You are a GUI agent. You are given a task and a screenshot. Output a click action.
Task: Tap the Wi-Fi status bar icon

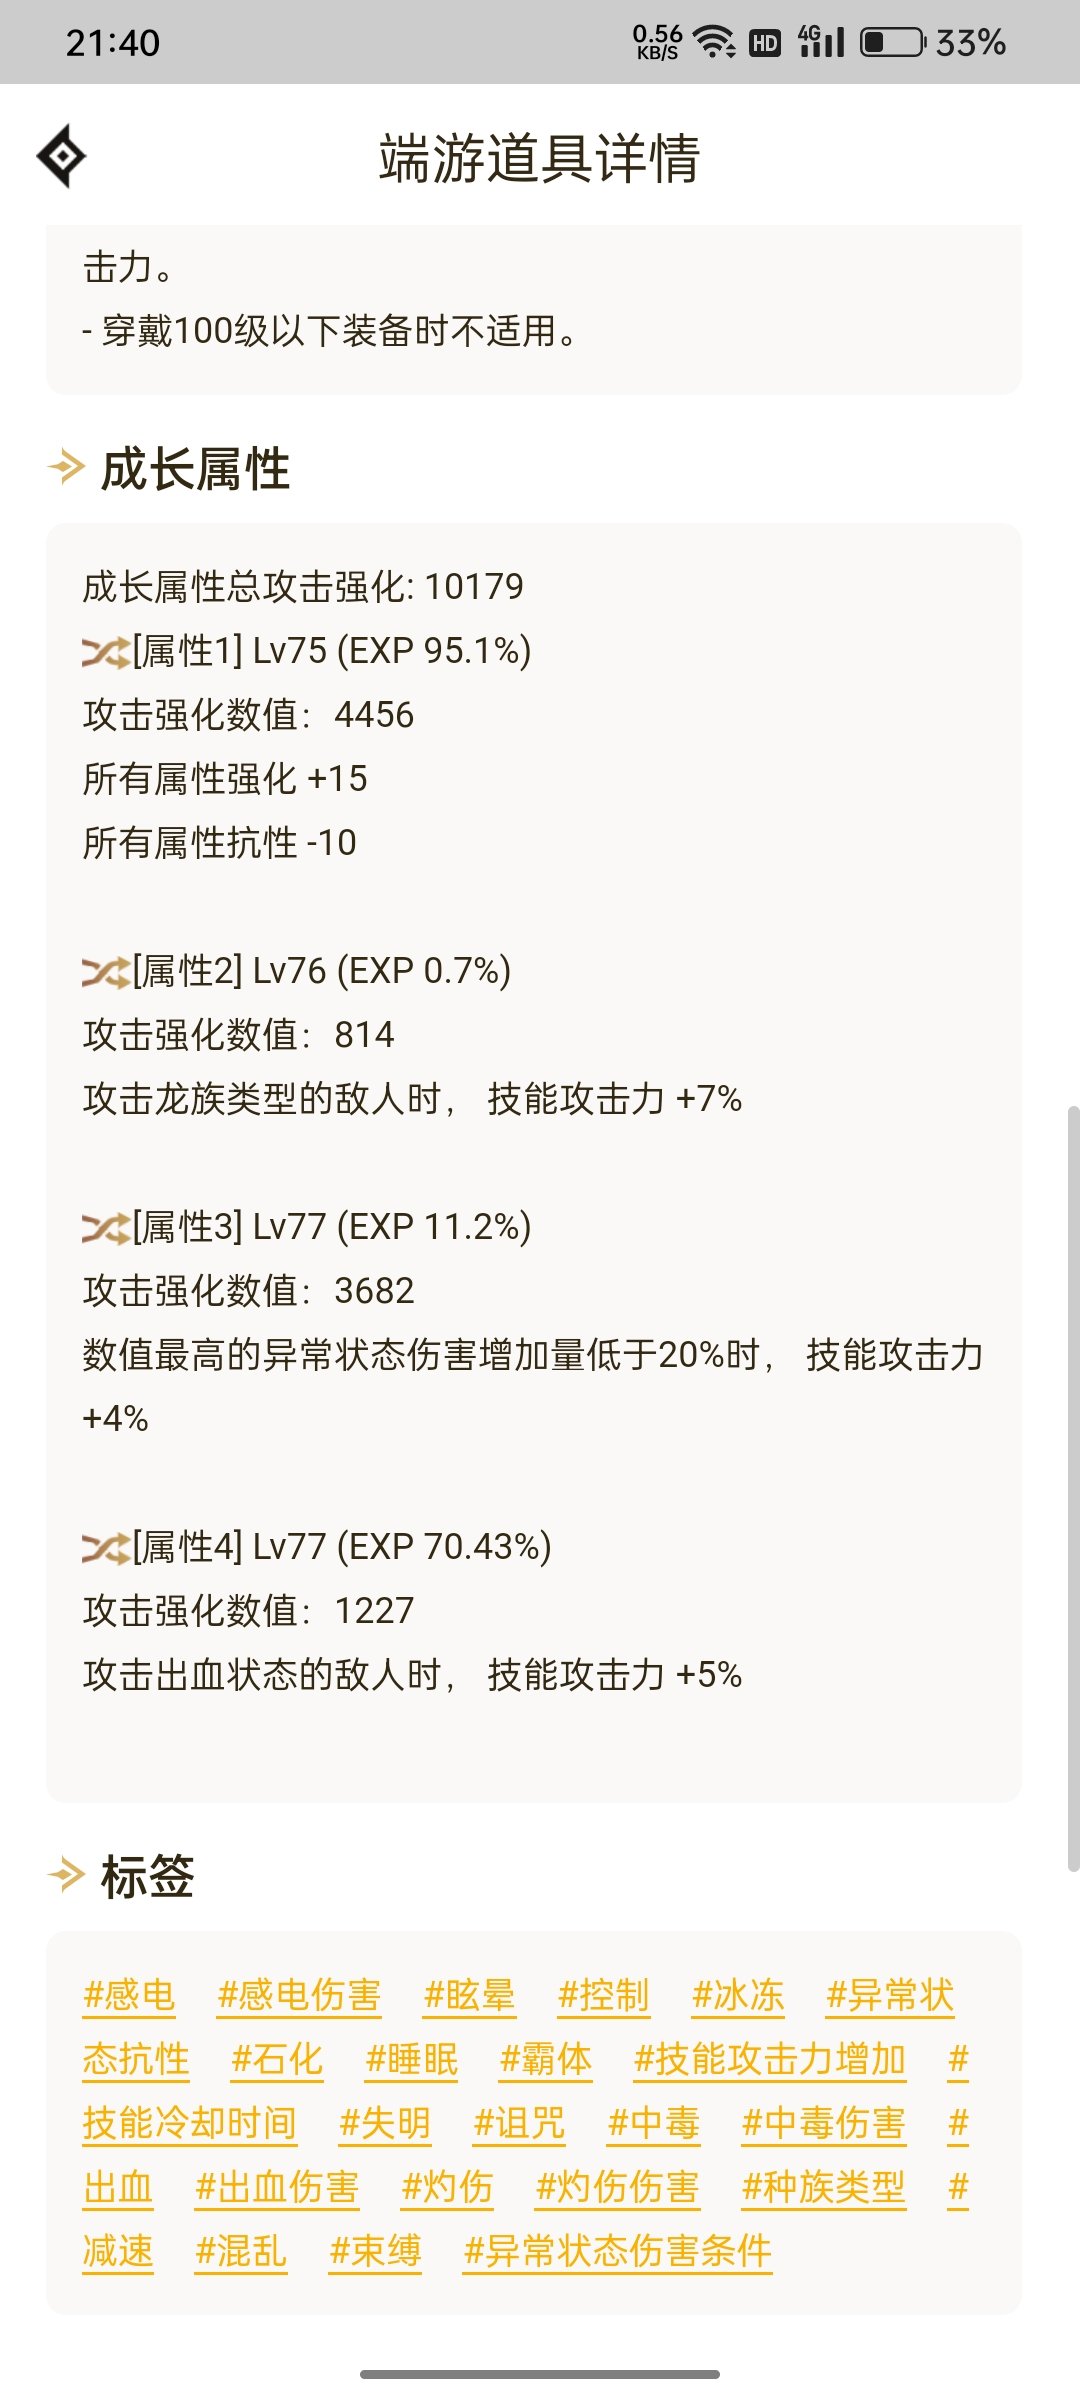pos(715,42)
